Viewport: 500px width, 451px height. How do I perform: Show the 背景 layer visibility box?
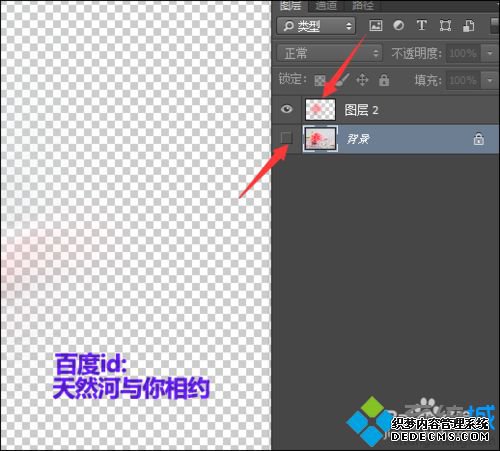[286, 138]
